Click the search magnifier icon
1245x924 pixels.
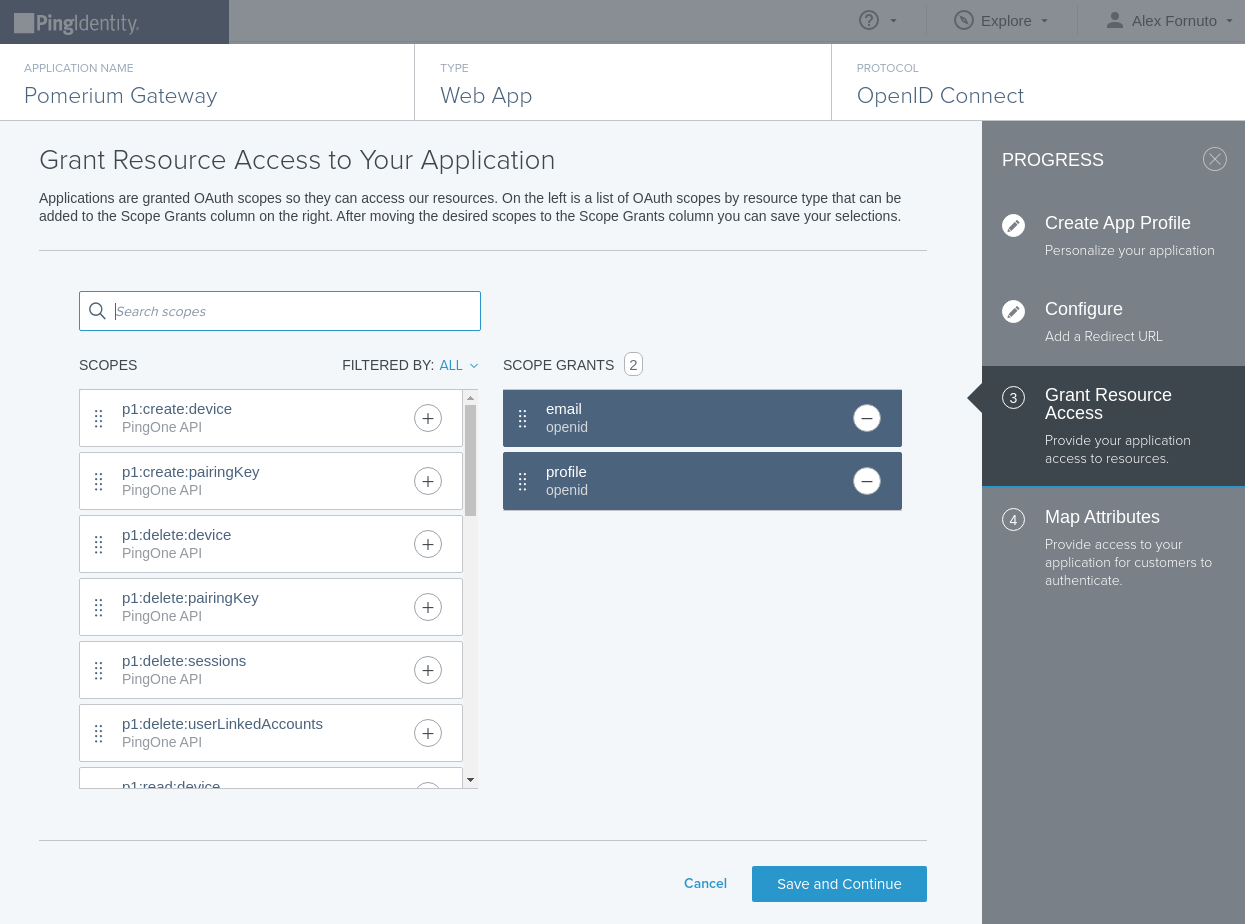[x=97, y=311]
